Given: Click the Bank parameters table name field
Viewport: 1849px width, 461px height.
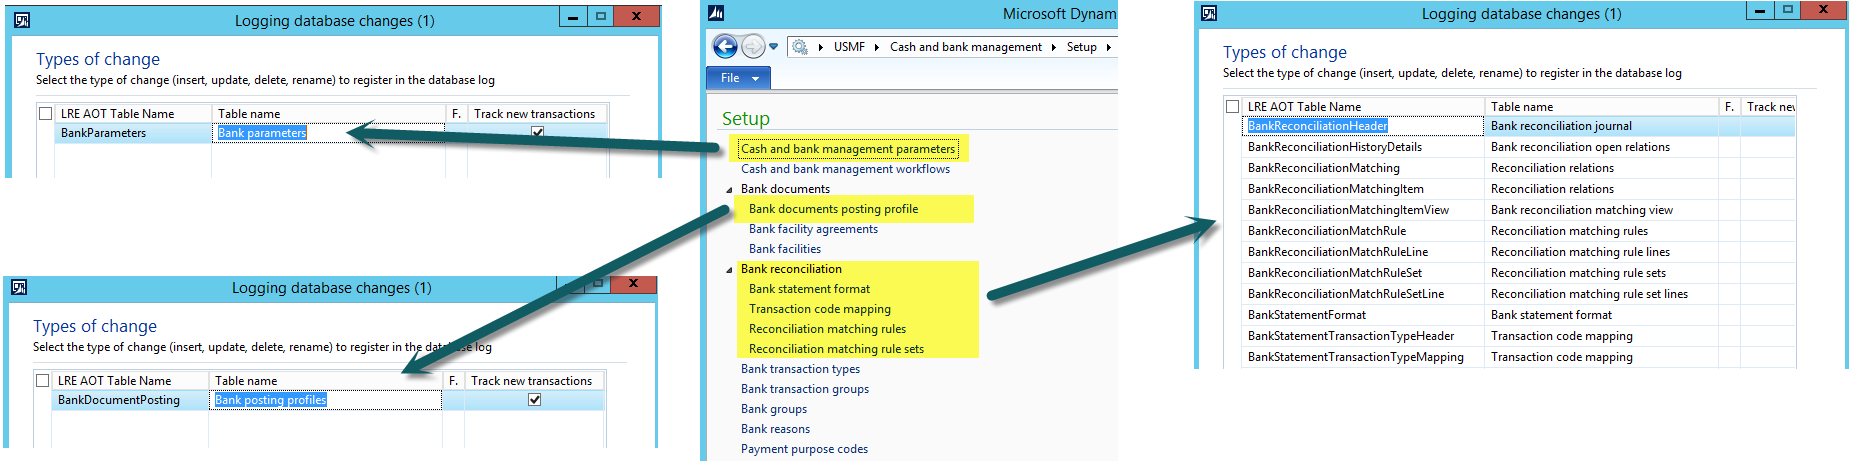Looking at the screenshot, I should pos(262,133).
